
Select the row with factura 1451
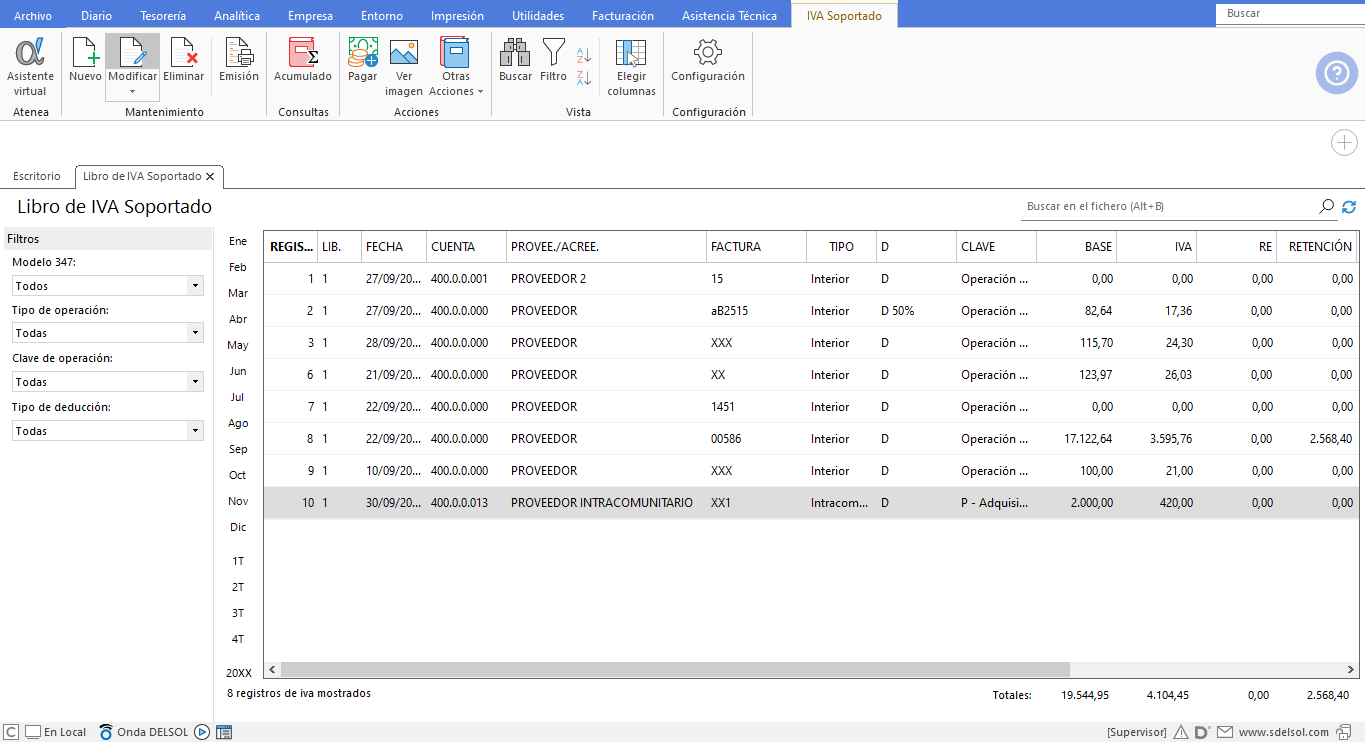click(x=810, y=407)
